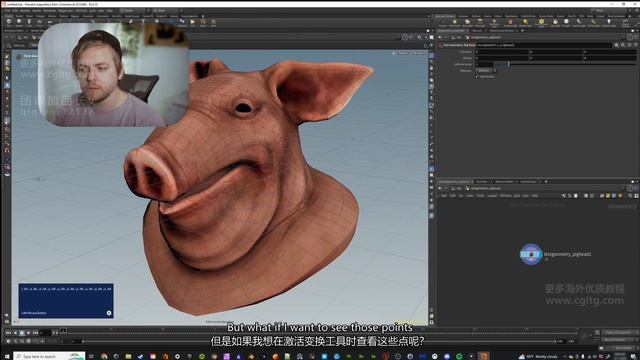
Task: Open the Tree View tab
Action: [x=482, y=182]
